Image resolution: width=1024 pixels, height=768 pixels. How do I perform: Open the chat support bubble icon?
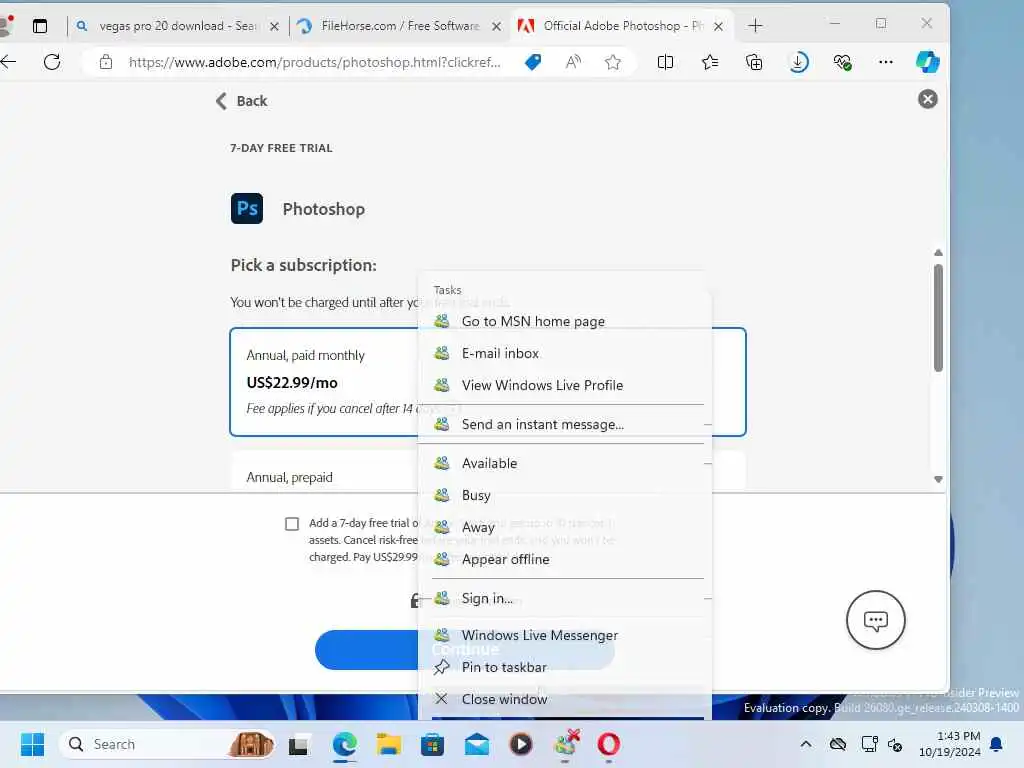click(875, 620)
